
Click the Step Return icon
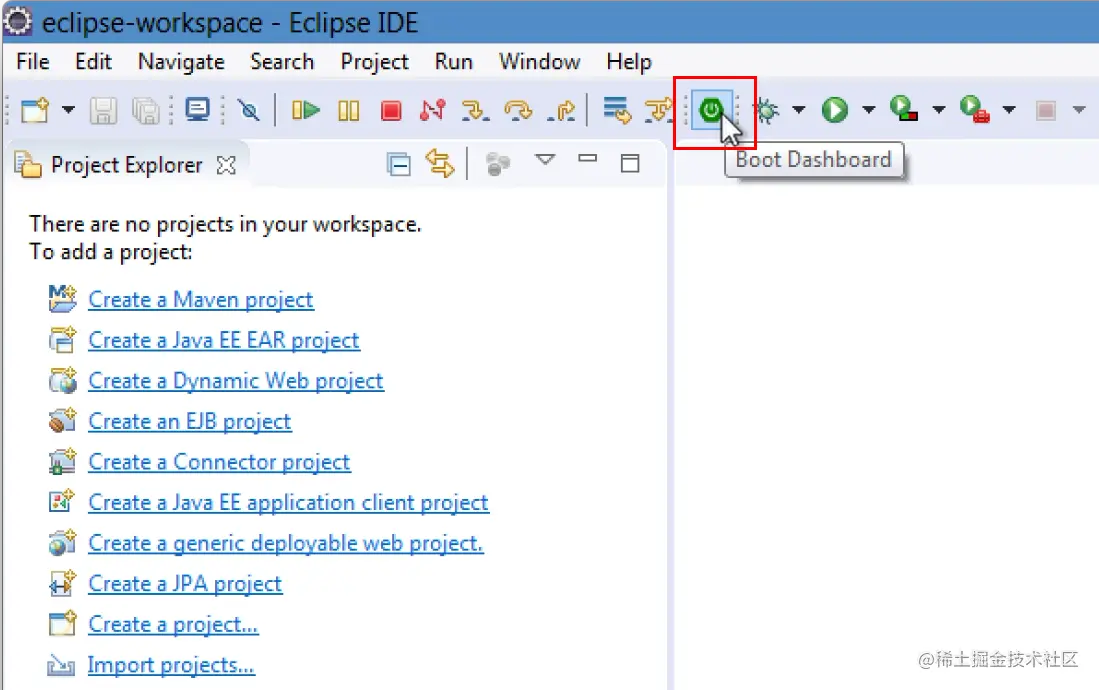pyautogui.click(x=561, y=110)
